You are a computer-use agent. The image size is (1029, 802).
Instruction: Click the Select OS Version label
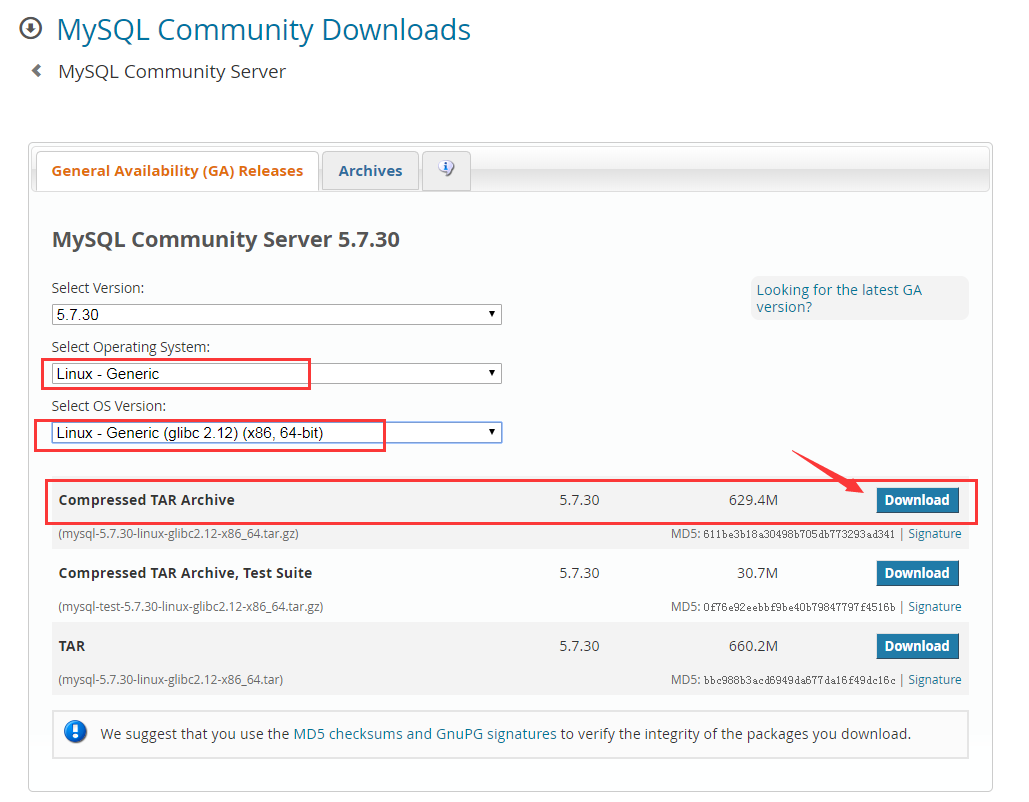(x=108, y=406)
